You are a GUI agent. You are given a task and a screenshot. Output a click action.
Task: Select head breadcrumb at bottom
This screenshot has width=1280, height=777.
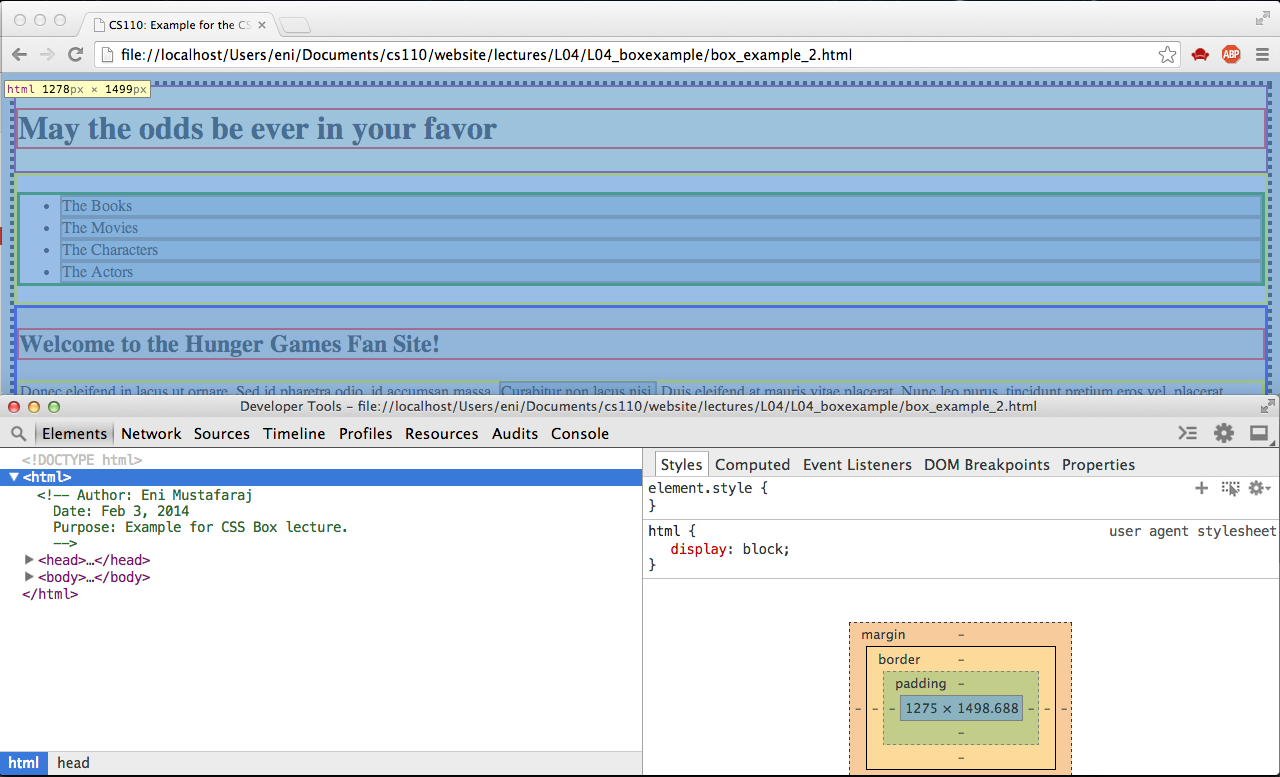click(x=73, y=763)
